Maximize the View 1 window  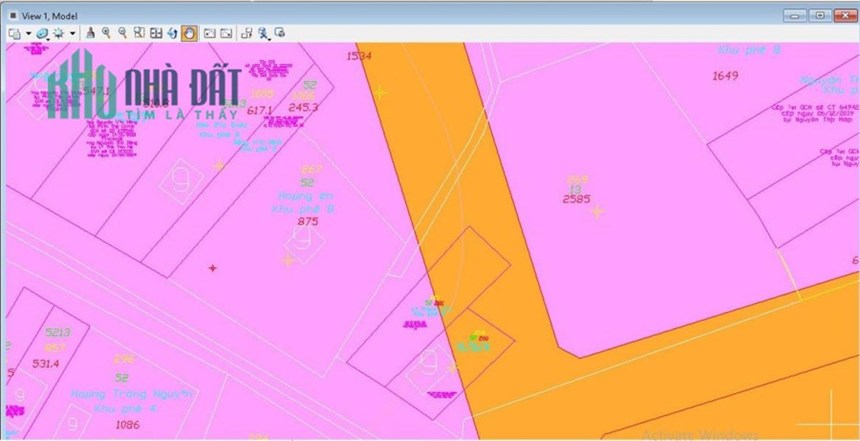pyautogui.click(x=820, y=15)
